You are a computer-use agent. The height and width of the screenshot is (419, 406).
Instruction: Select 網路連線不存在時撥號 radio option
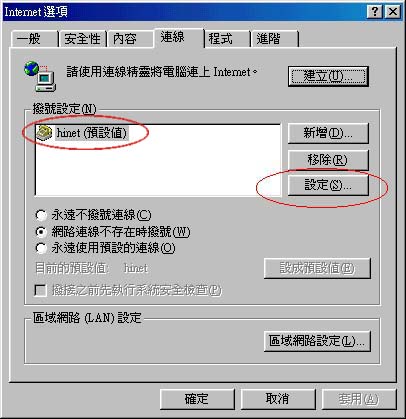point(41,231)
